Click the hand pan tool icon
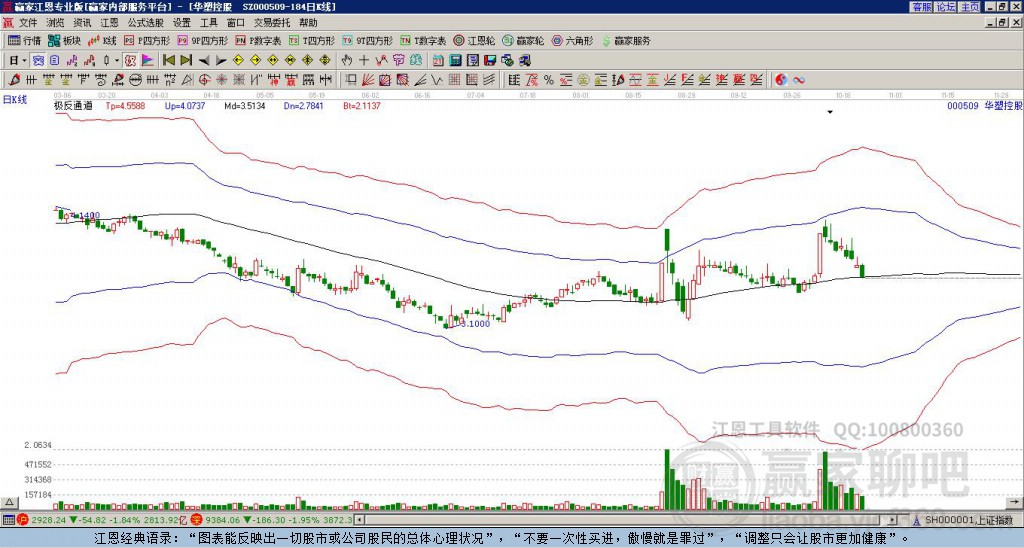 [x=346, y=60]
